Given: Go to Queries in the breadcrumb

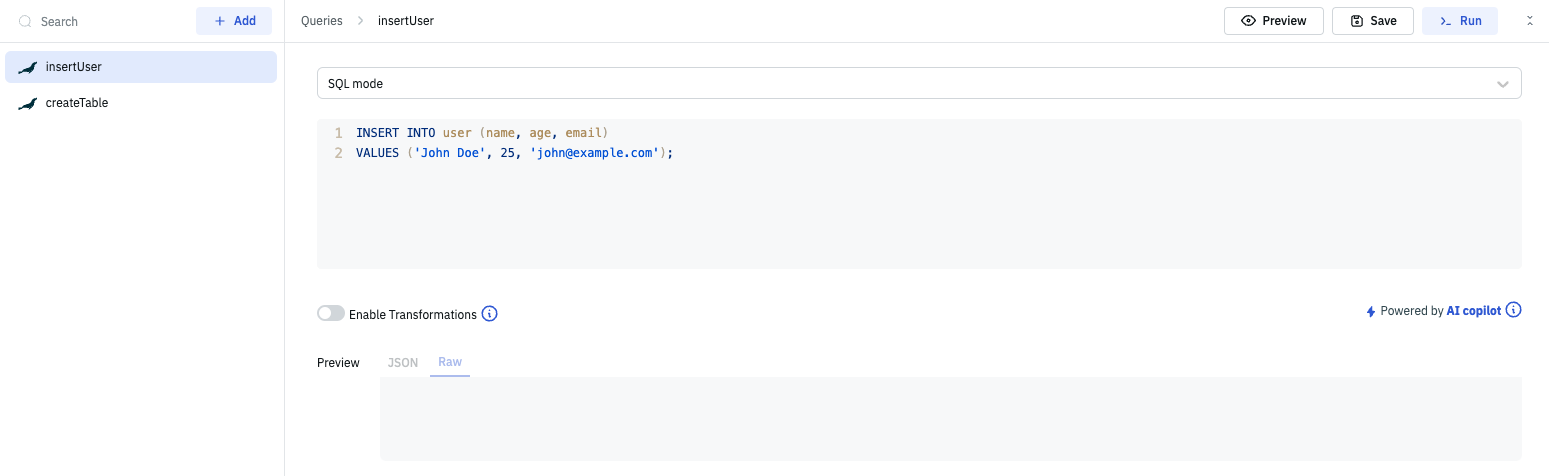Looking at the screenshot, I should pyautogui.click(x=321, y=21).
